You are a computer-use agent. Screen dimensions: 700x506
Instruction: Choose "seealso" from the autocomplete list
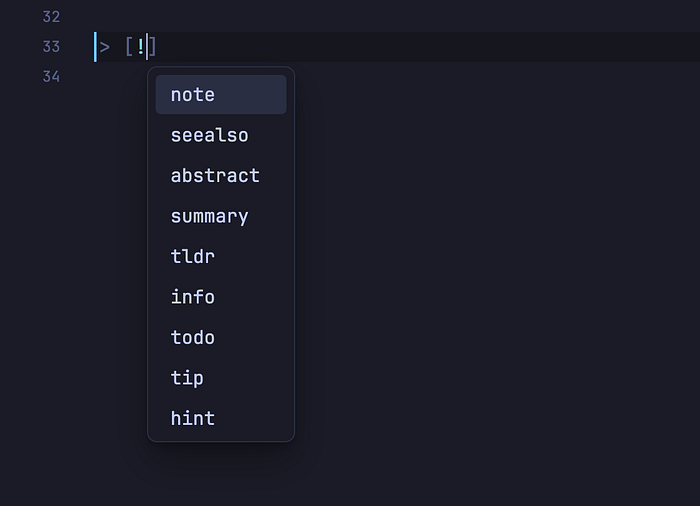[x=221, y=135]
